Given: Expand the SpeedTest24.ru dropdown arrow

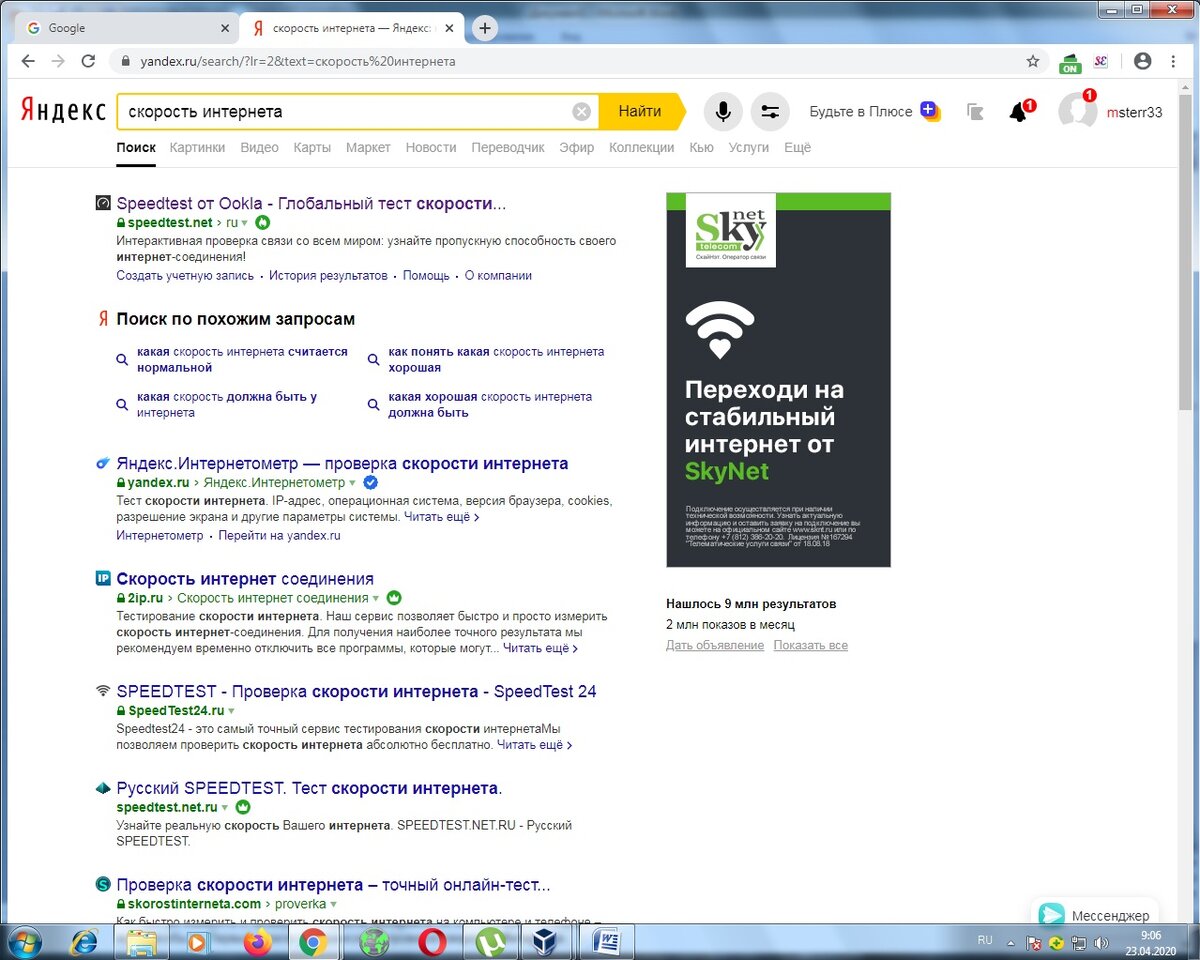Looking at the screenshot, I should click(x=231, y=711).
